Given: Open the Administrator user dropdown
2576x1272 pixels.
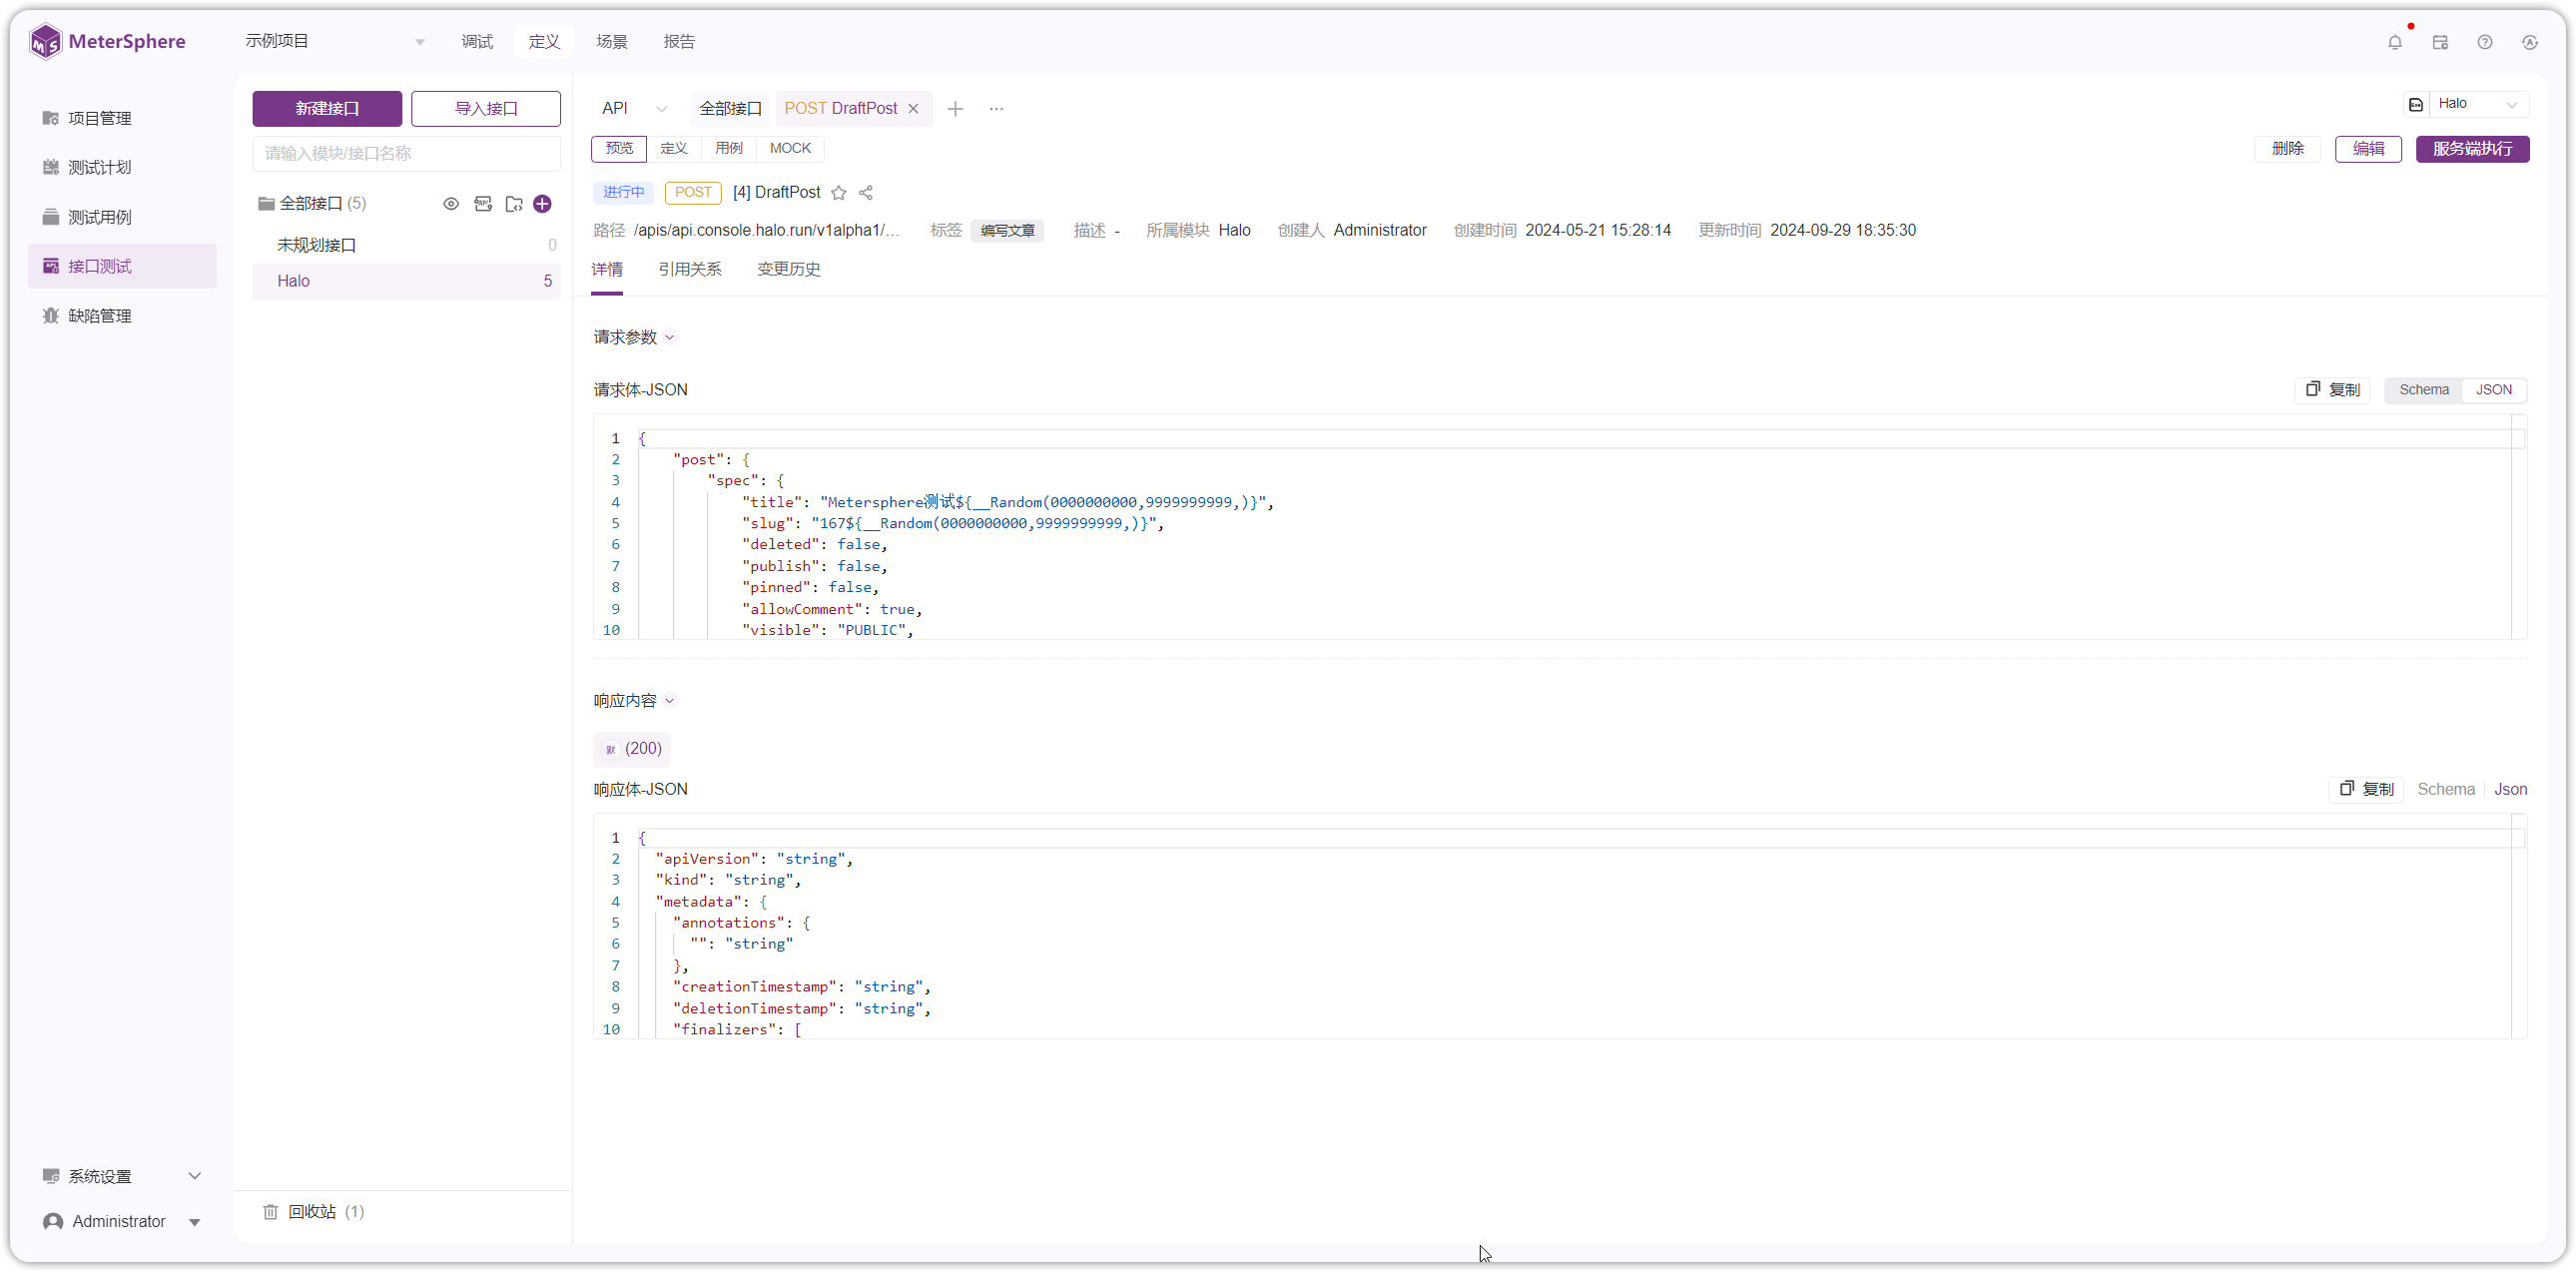Looking at the screenshot, I should pos(122,1222).
